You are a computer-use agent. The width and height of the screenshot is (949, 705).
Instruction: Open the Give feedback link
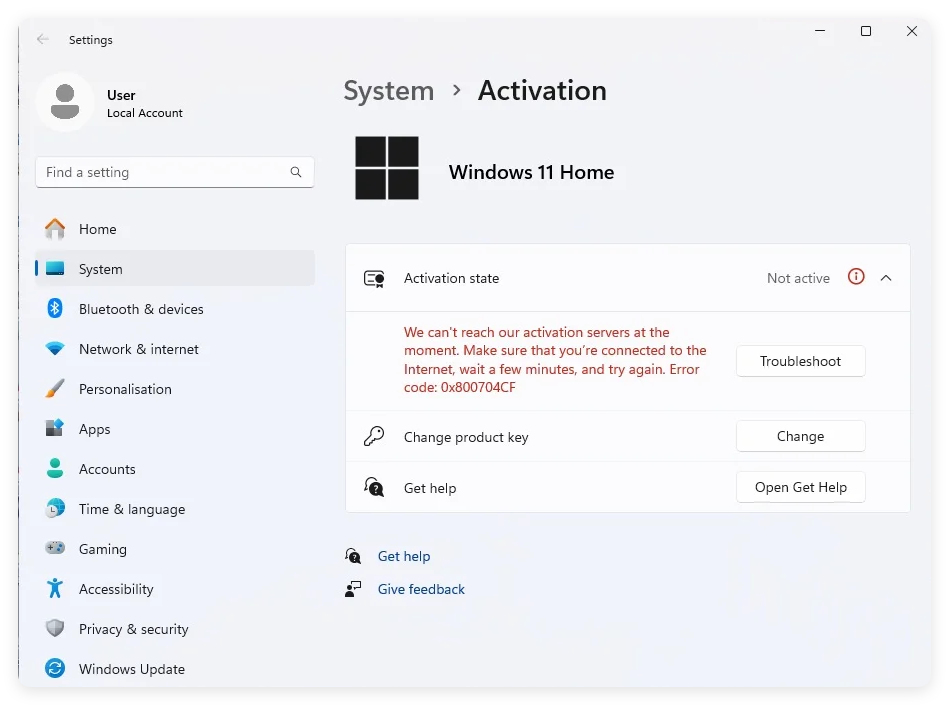click(421, 589)
